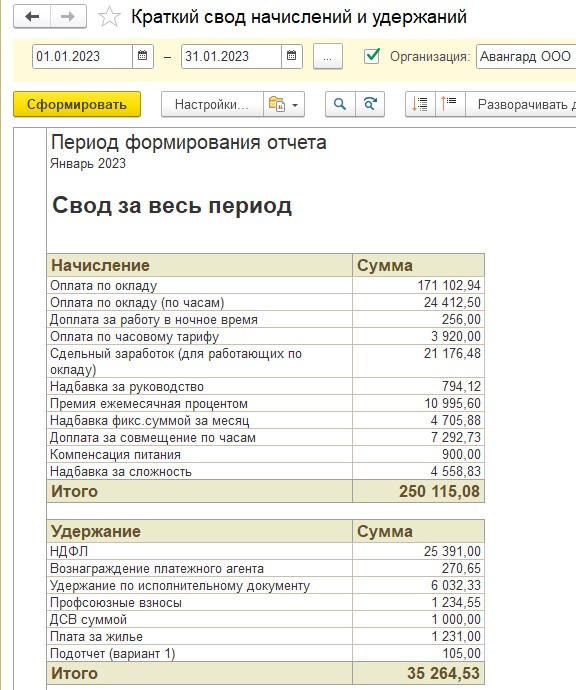Image resolution: width=576 pixels, height=690 pixels.
Task: Click the magnifier find icon
Action: click(340, 104)
